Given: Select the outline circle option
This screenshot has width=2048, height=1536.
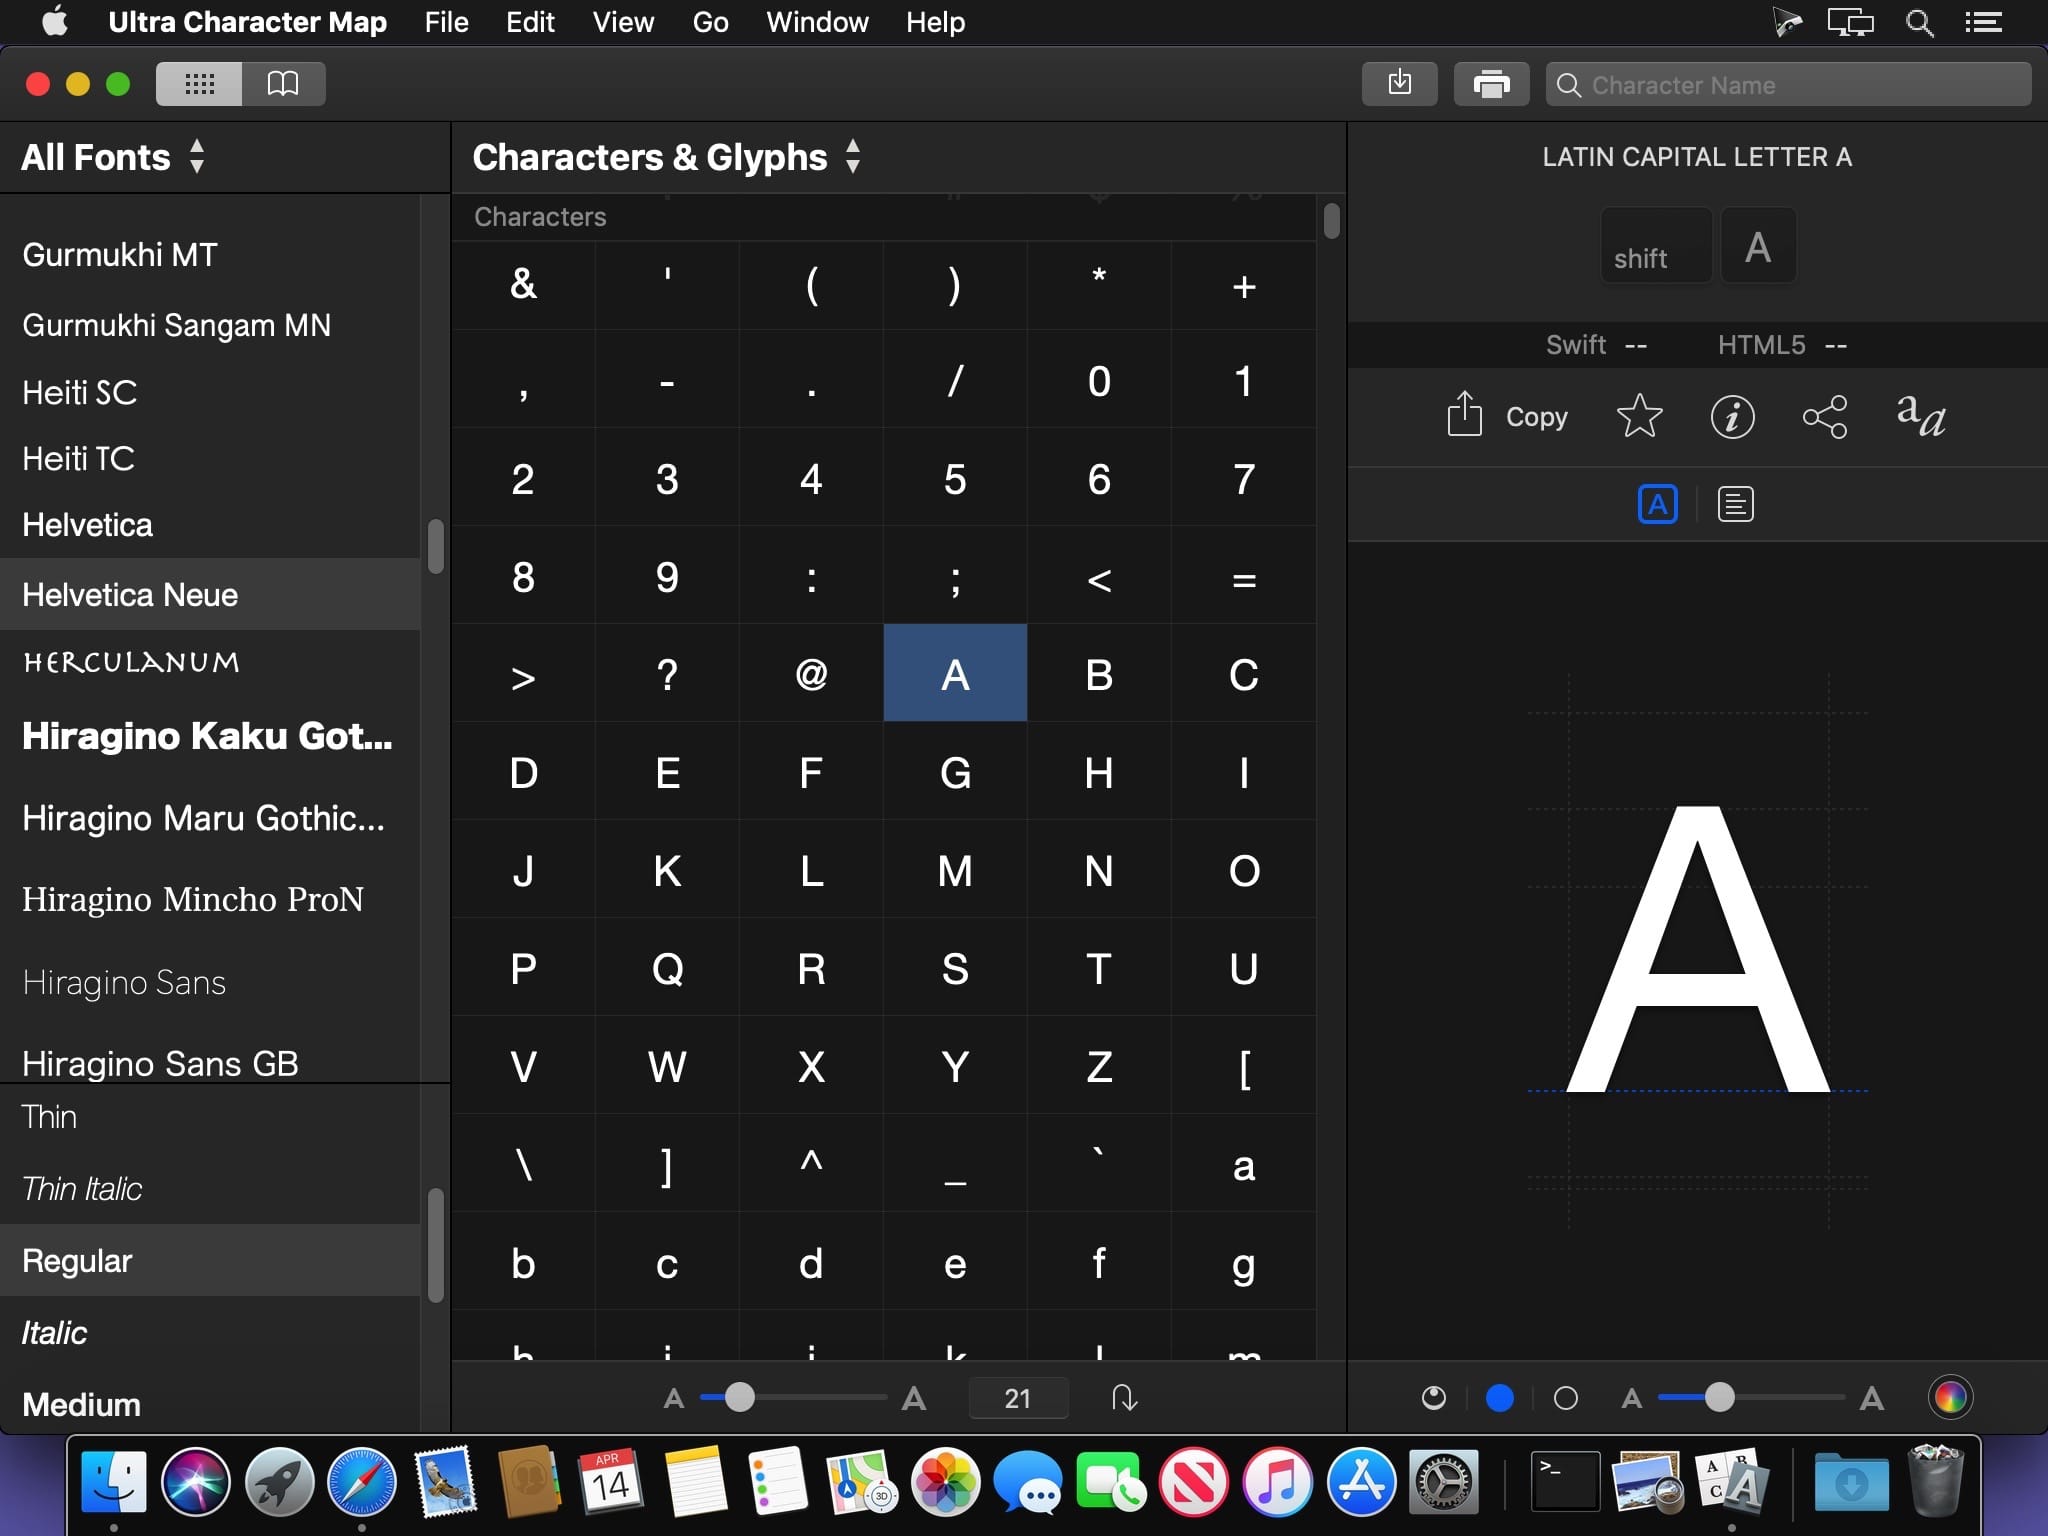Looking at the screenshot, I should (x=1566, y=1398).
